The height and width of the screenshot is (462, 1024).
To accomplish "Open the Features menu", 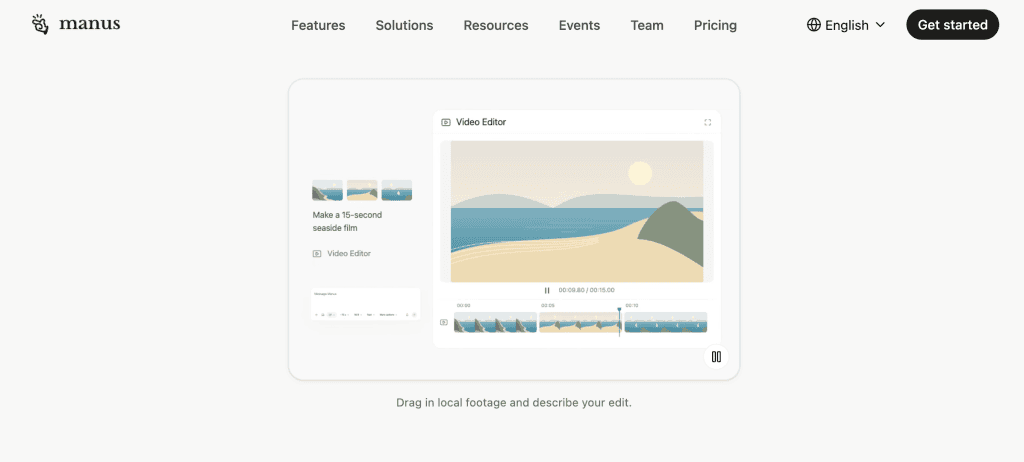I will (x=318, y=25).
